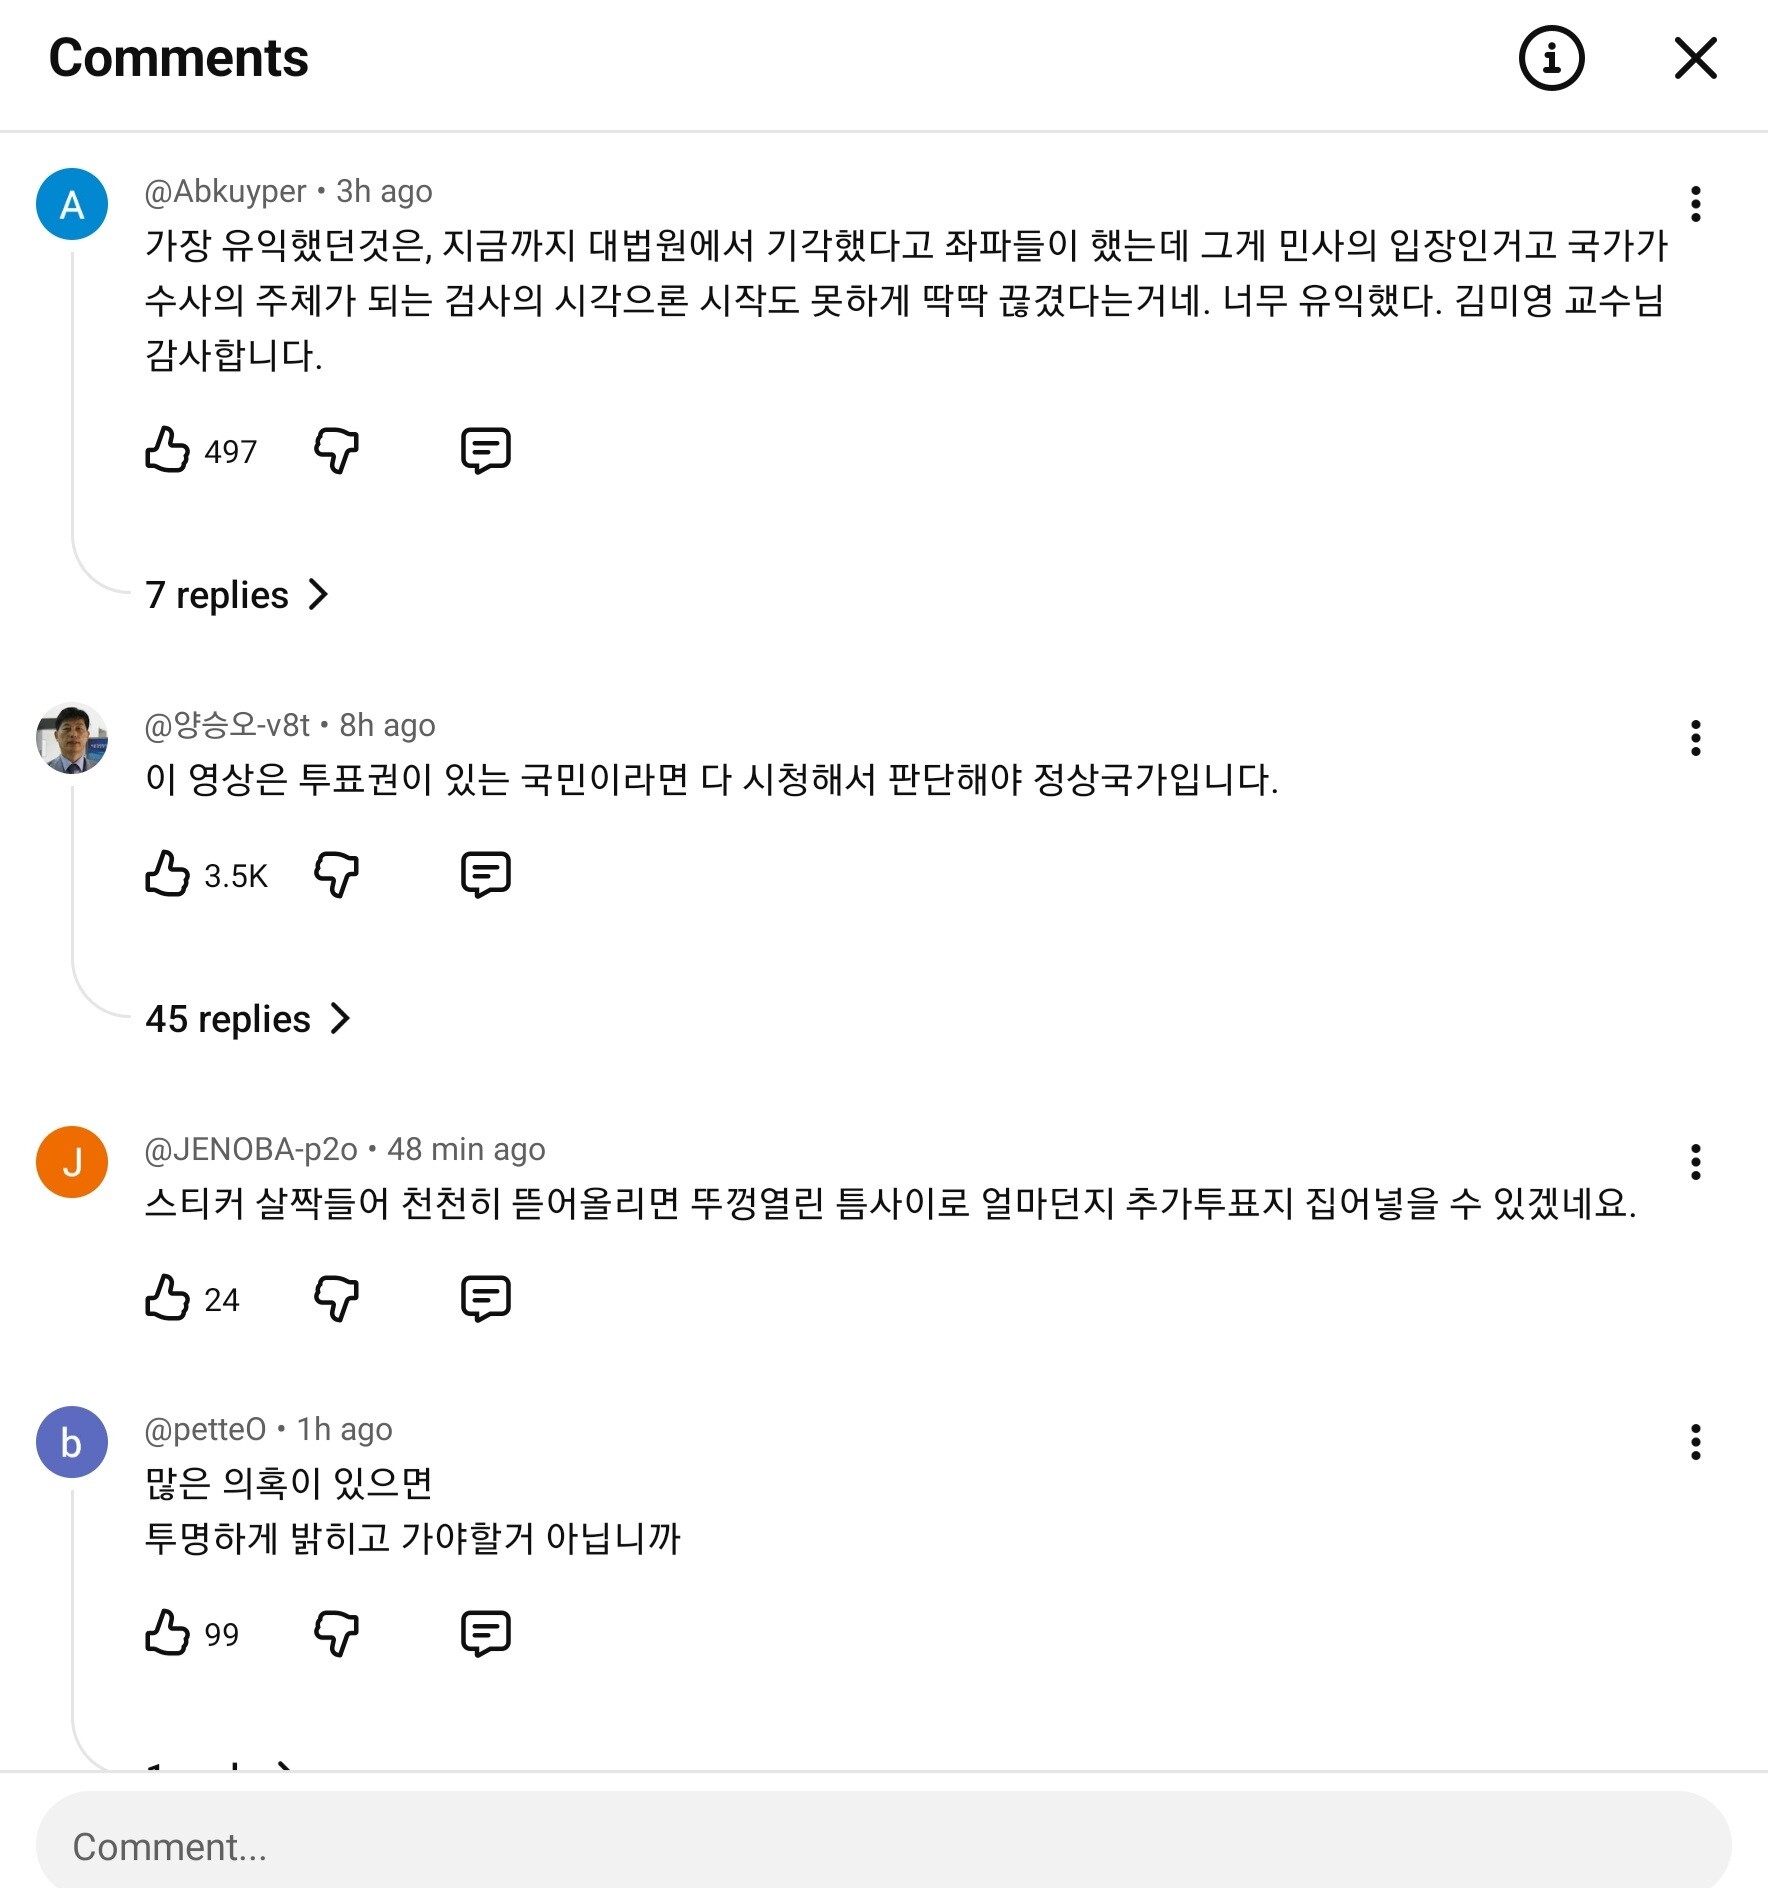Like the @petteO comment with 99 likes
Viewport: 1768px width, 1888px height.
point(167,1633)
